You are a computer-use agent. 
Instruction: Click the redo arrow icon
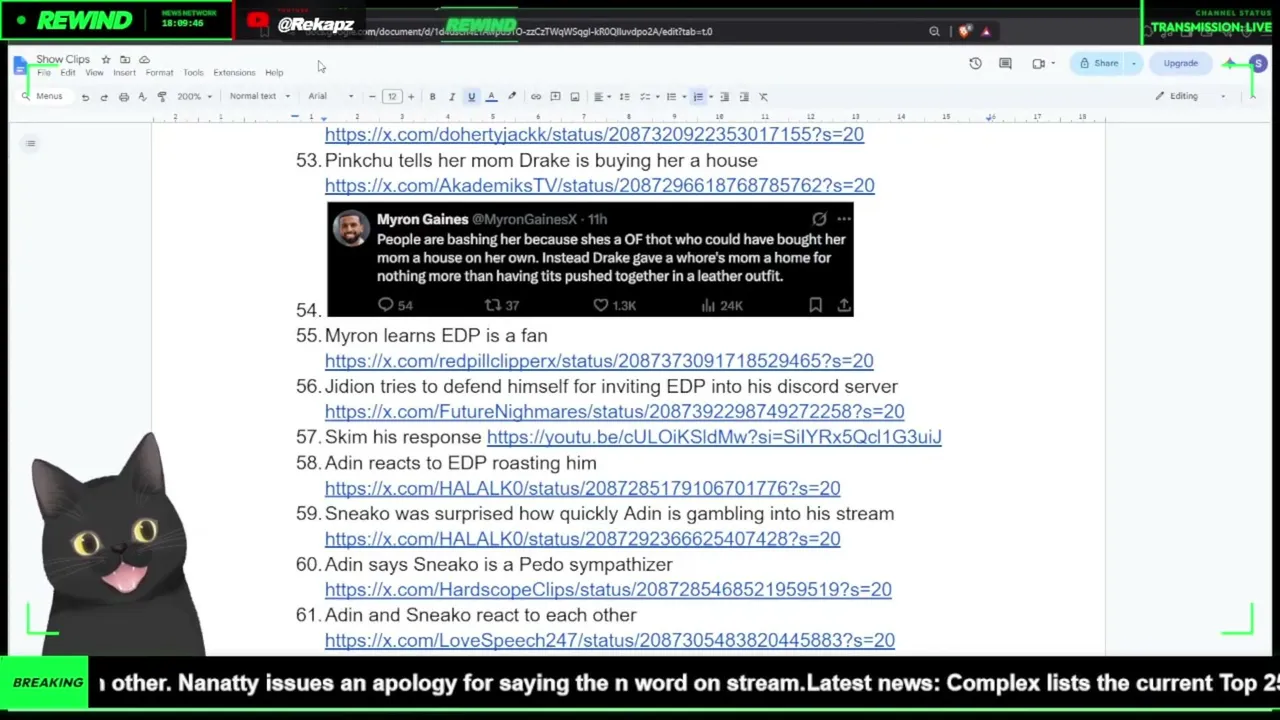pos(104,97)
